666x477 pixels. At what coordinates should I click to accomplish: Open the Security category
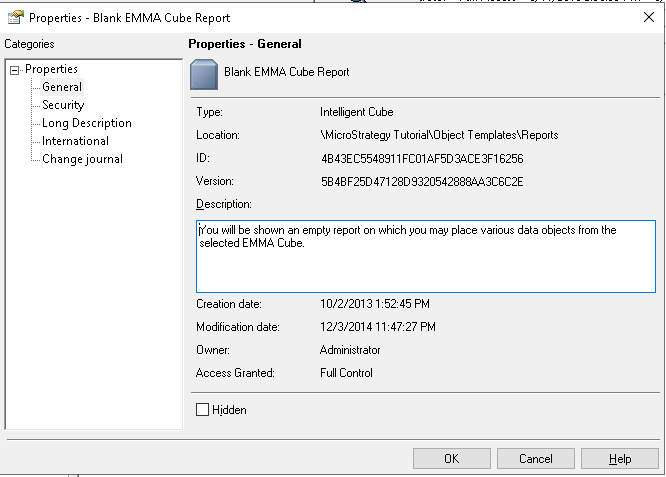tap(63, 105)
